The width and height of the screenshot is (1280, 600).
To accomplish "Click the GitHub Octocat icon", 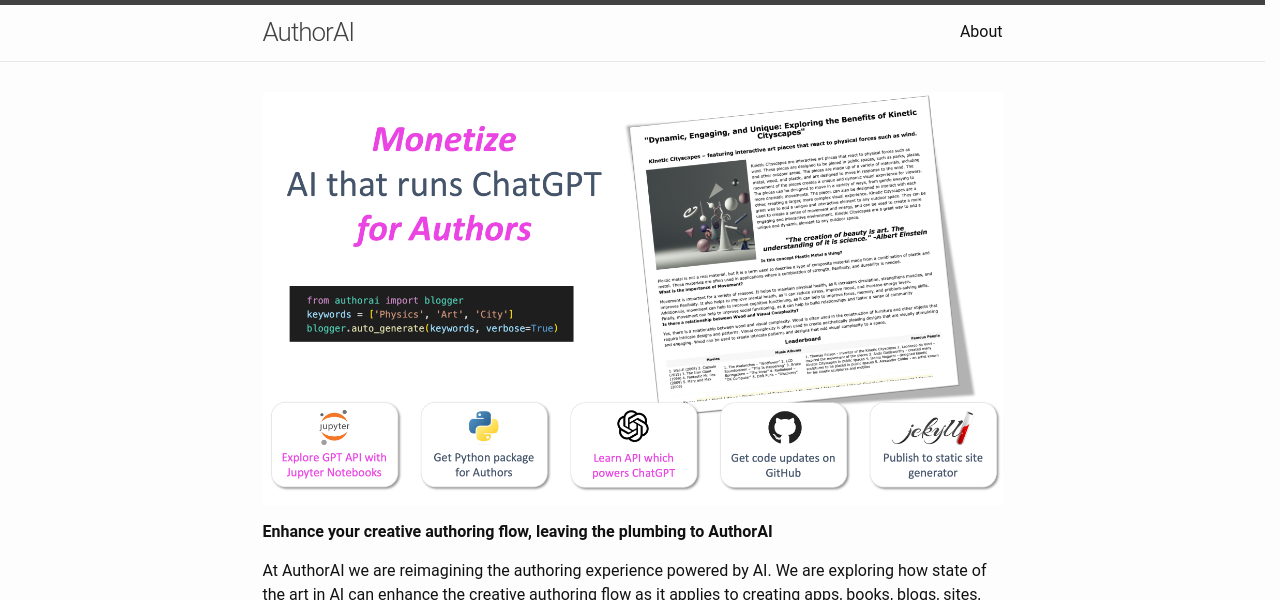I will click(784, 427).
